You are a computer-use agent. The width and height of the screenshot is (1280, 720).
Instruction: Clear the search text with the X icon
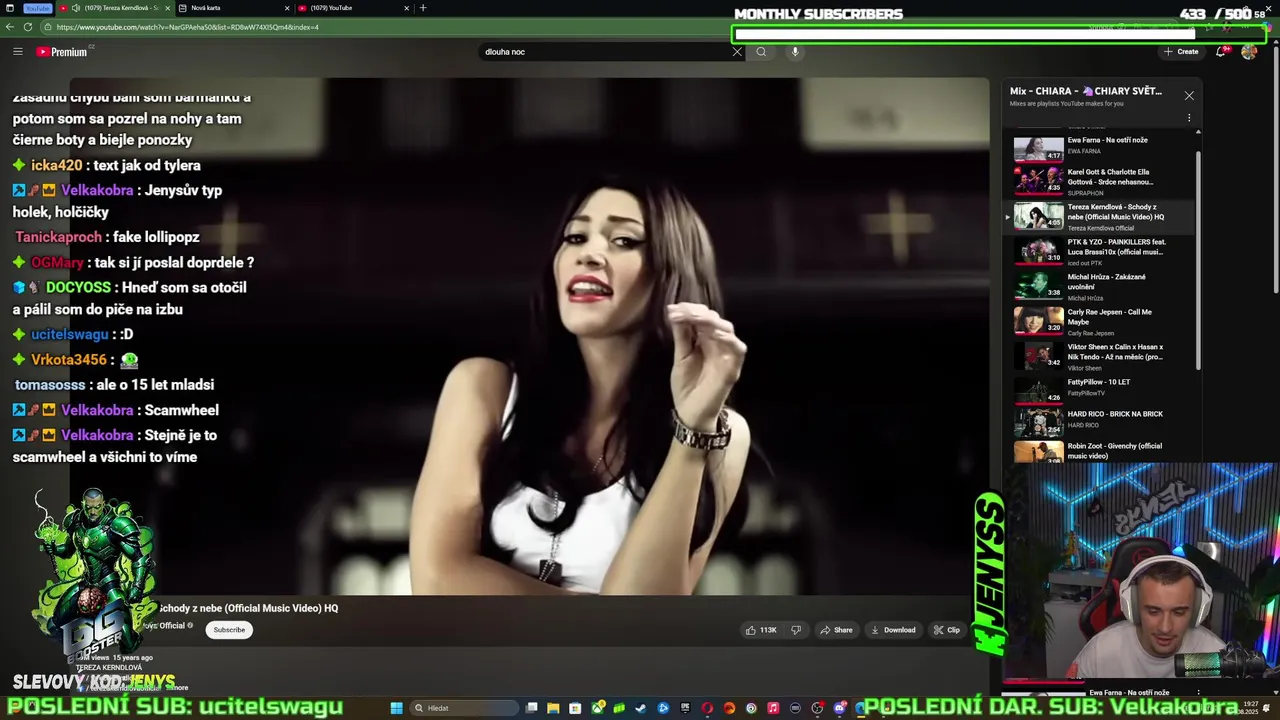(x=737, y=52)
